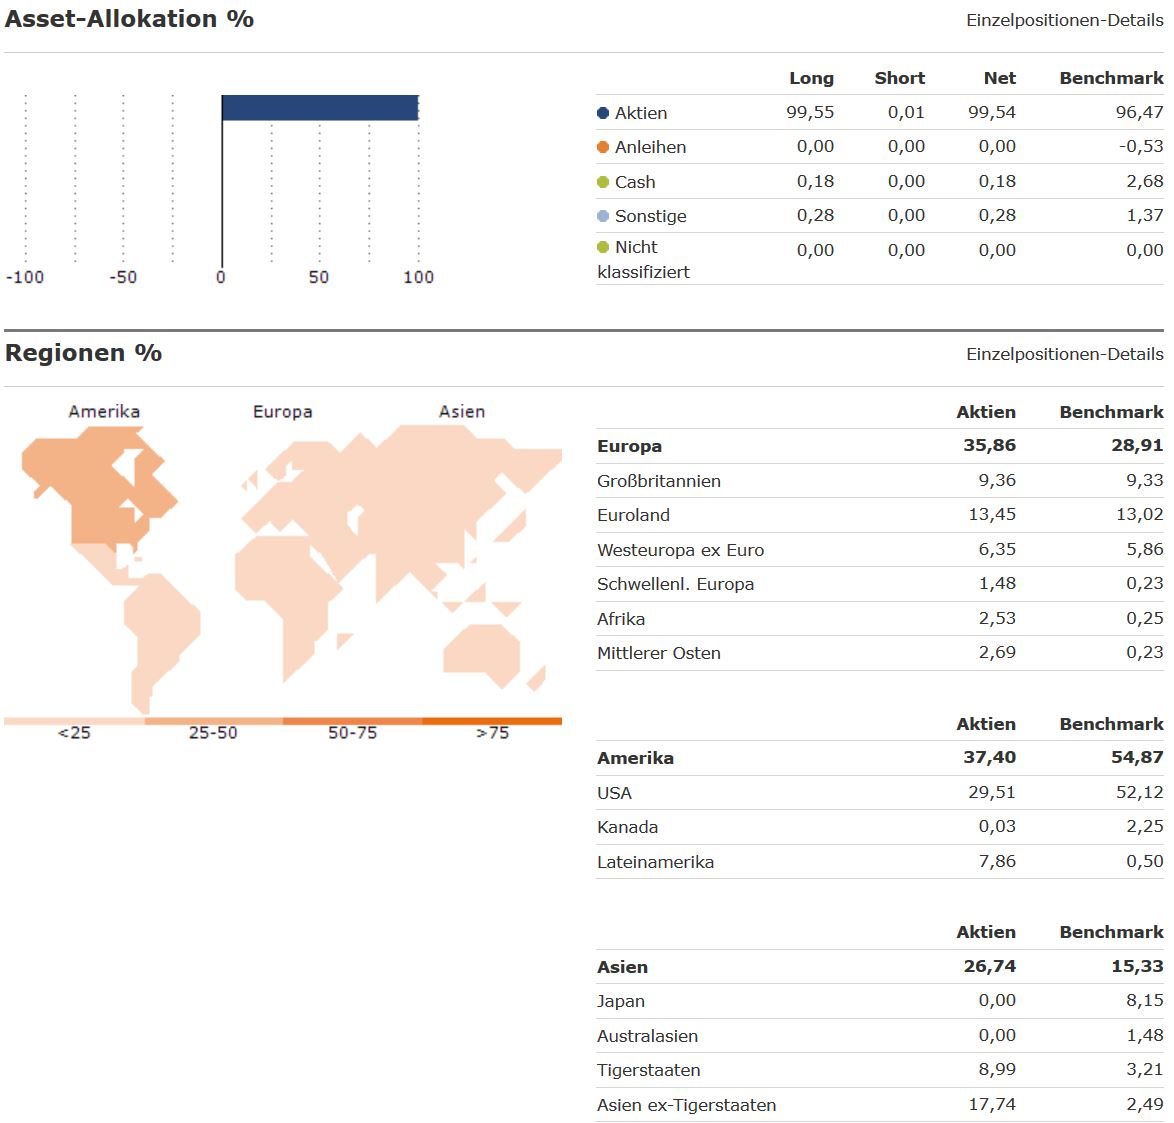Open Einzelpositionen-Details in Regionen section

[x=1064, y=354]
